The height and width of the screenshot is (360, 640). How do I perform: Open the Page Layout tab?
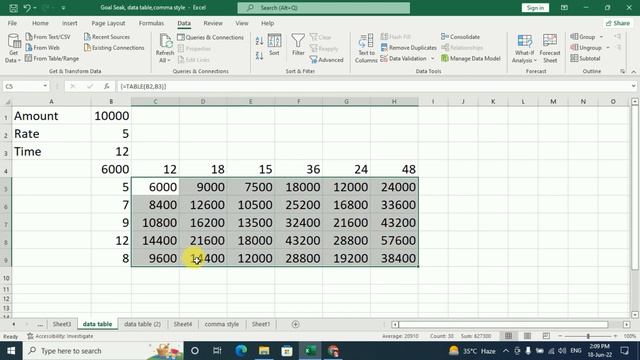coord(108,23)
